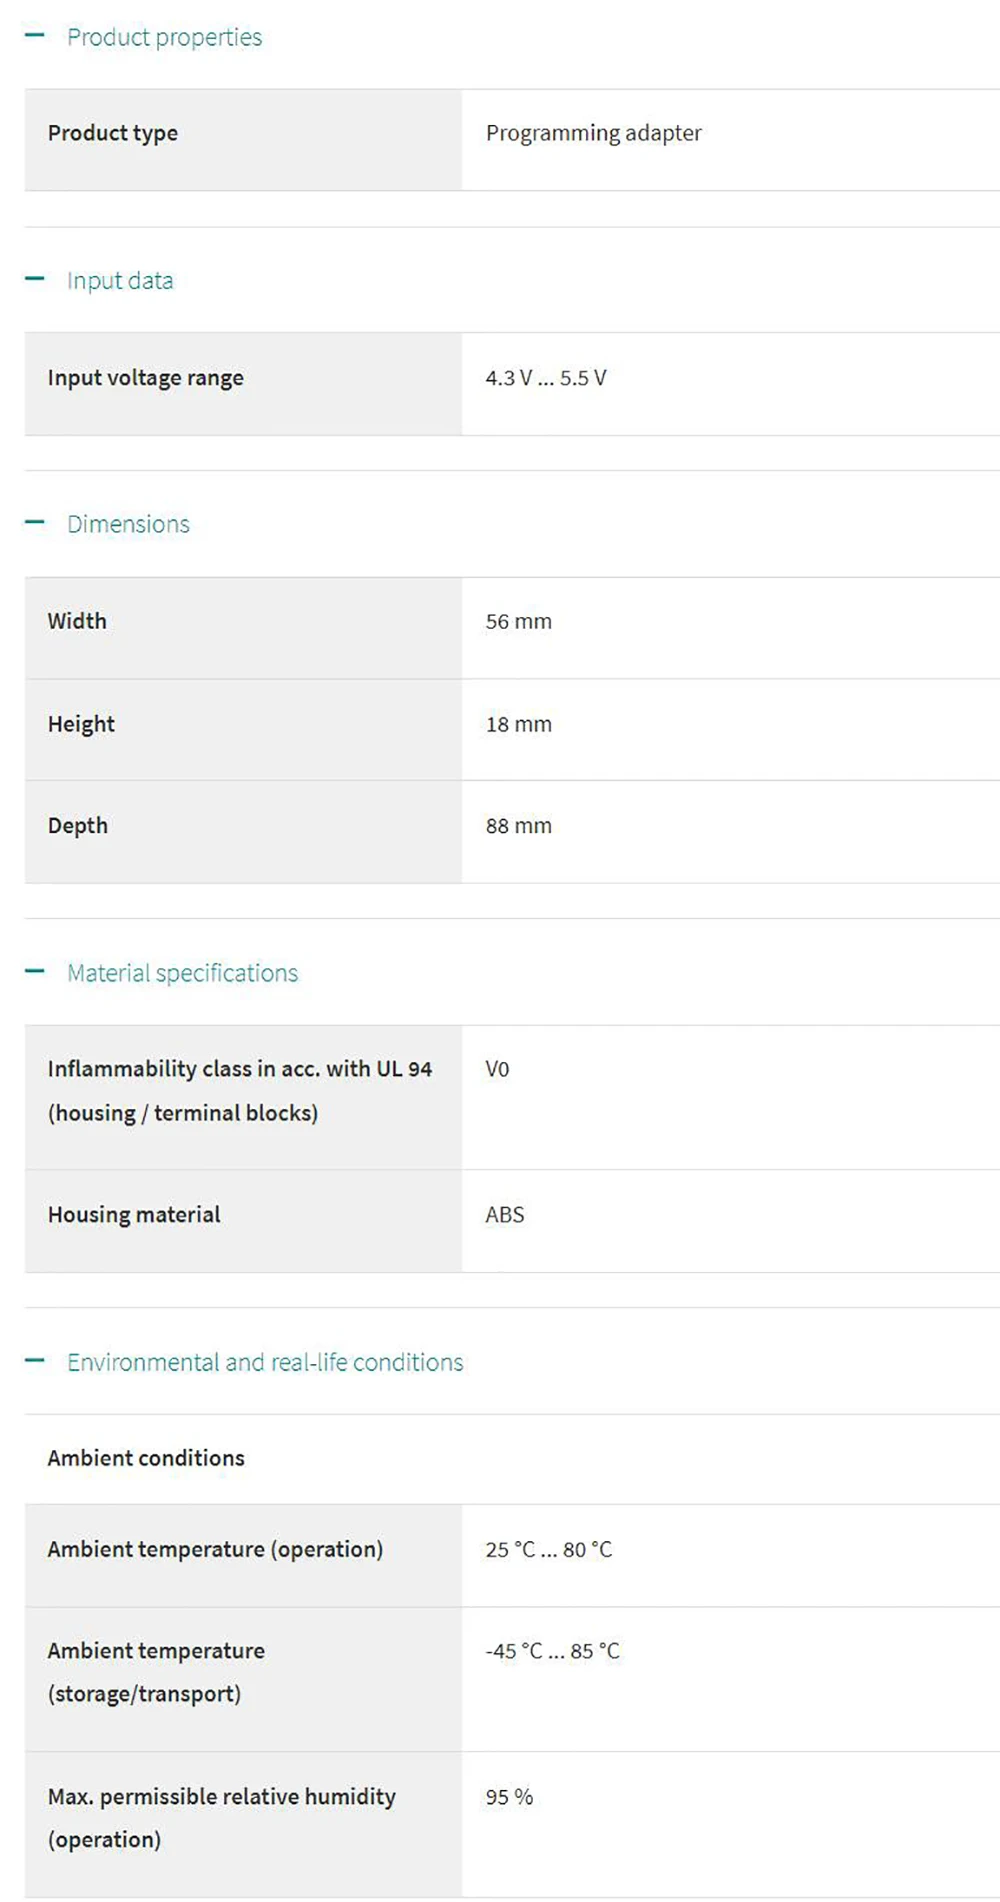
Task: Select the Ambient conditions subheading
Action: [146, 1458]
